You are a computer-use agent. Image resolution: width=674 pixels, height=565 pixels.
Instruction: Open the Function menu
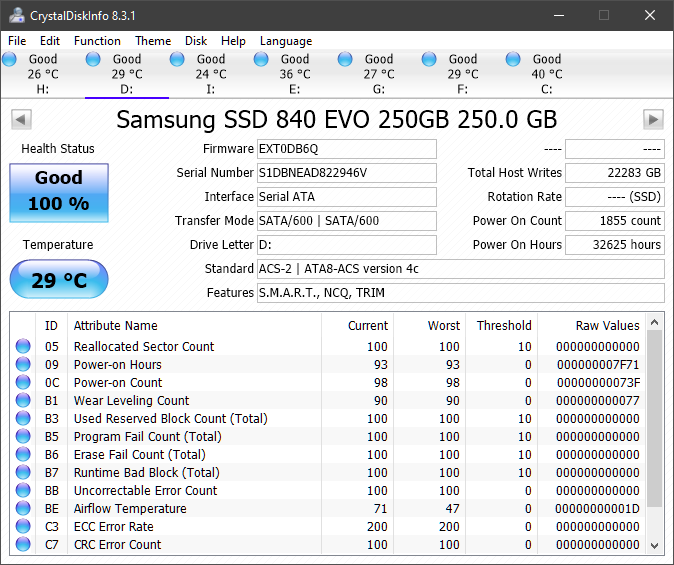tap(97, 41)
